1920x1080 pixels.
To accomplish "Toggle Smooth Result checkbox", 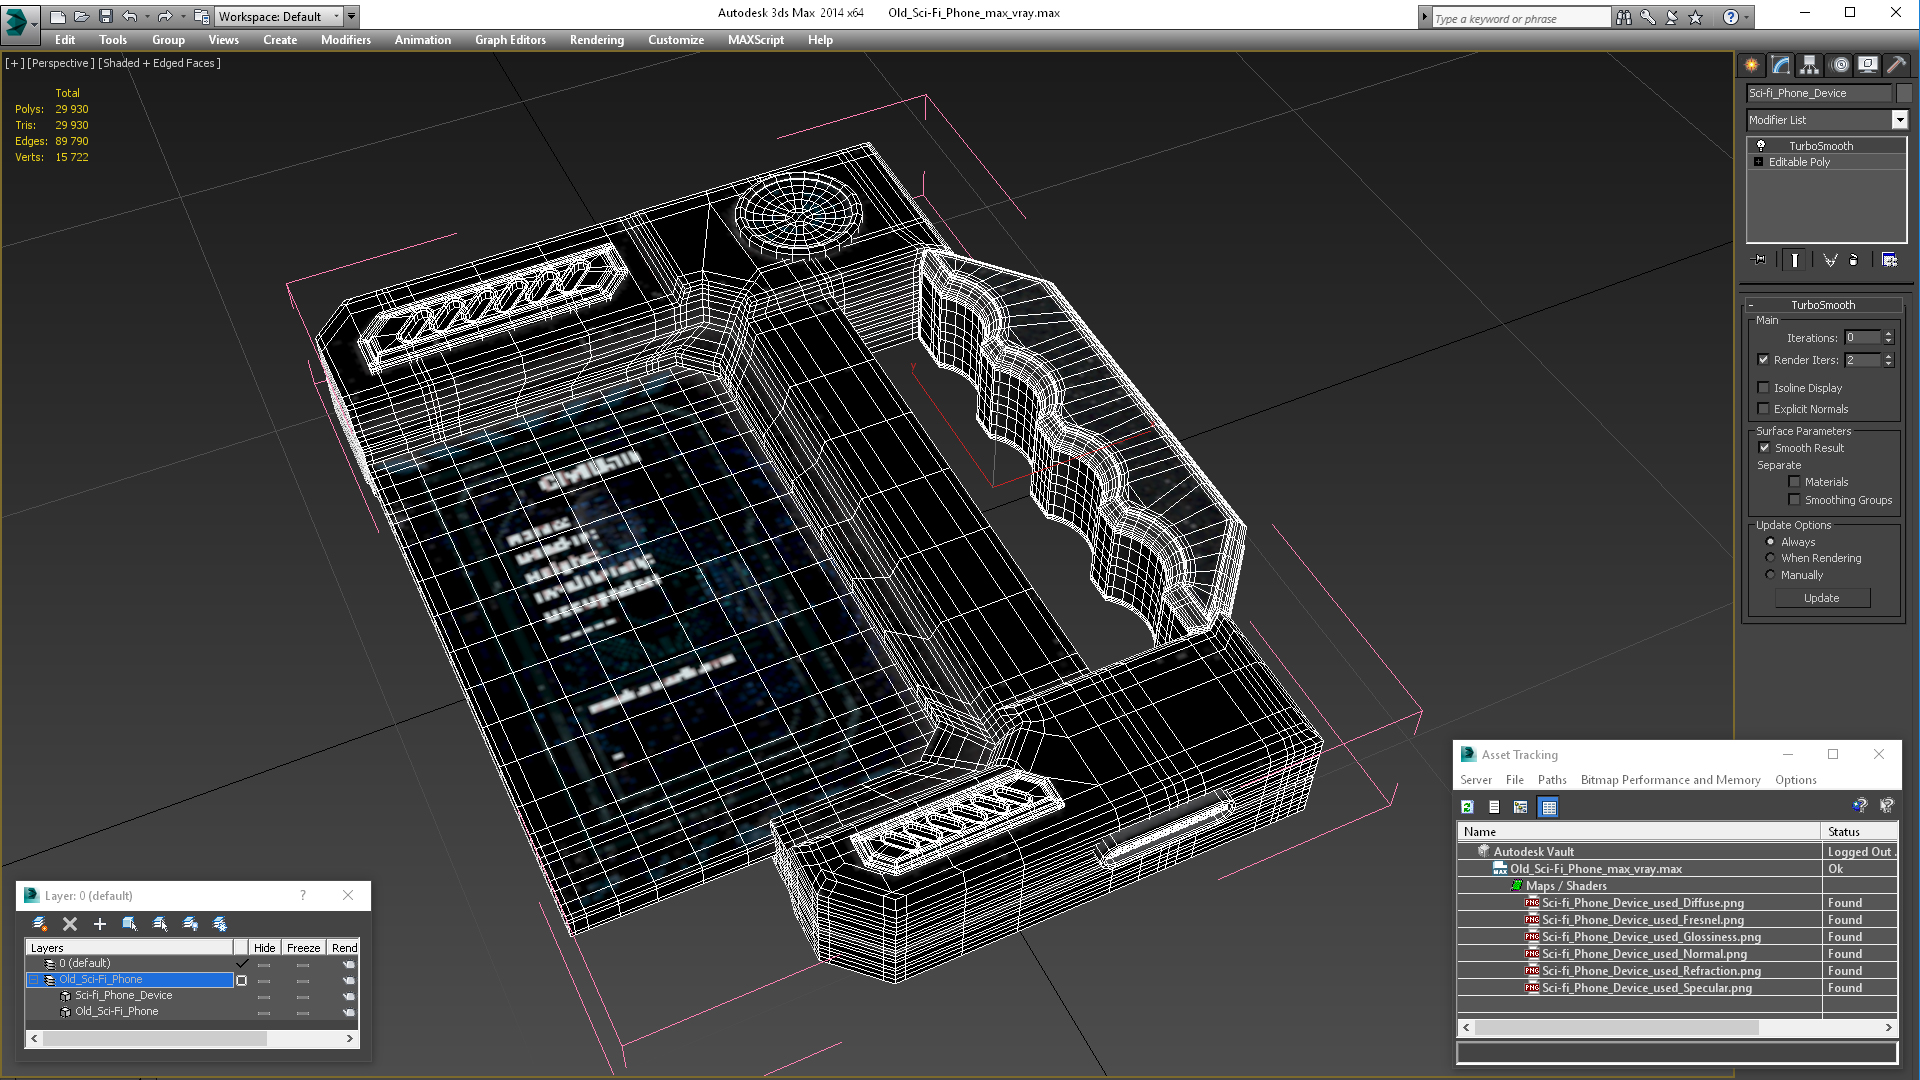I will [1764, 448].
